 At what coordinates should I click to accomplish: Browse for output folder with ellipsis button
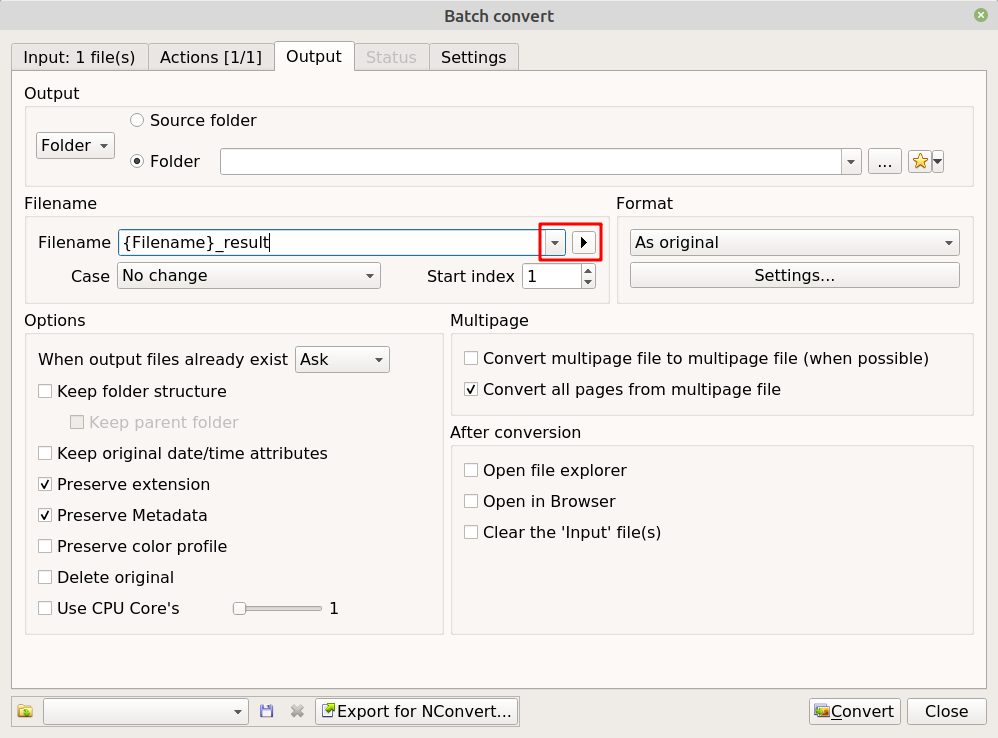click(x=884, y=162)
